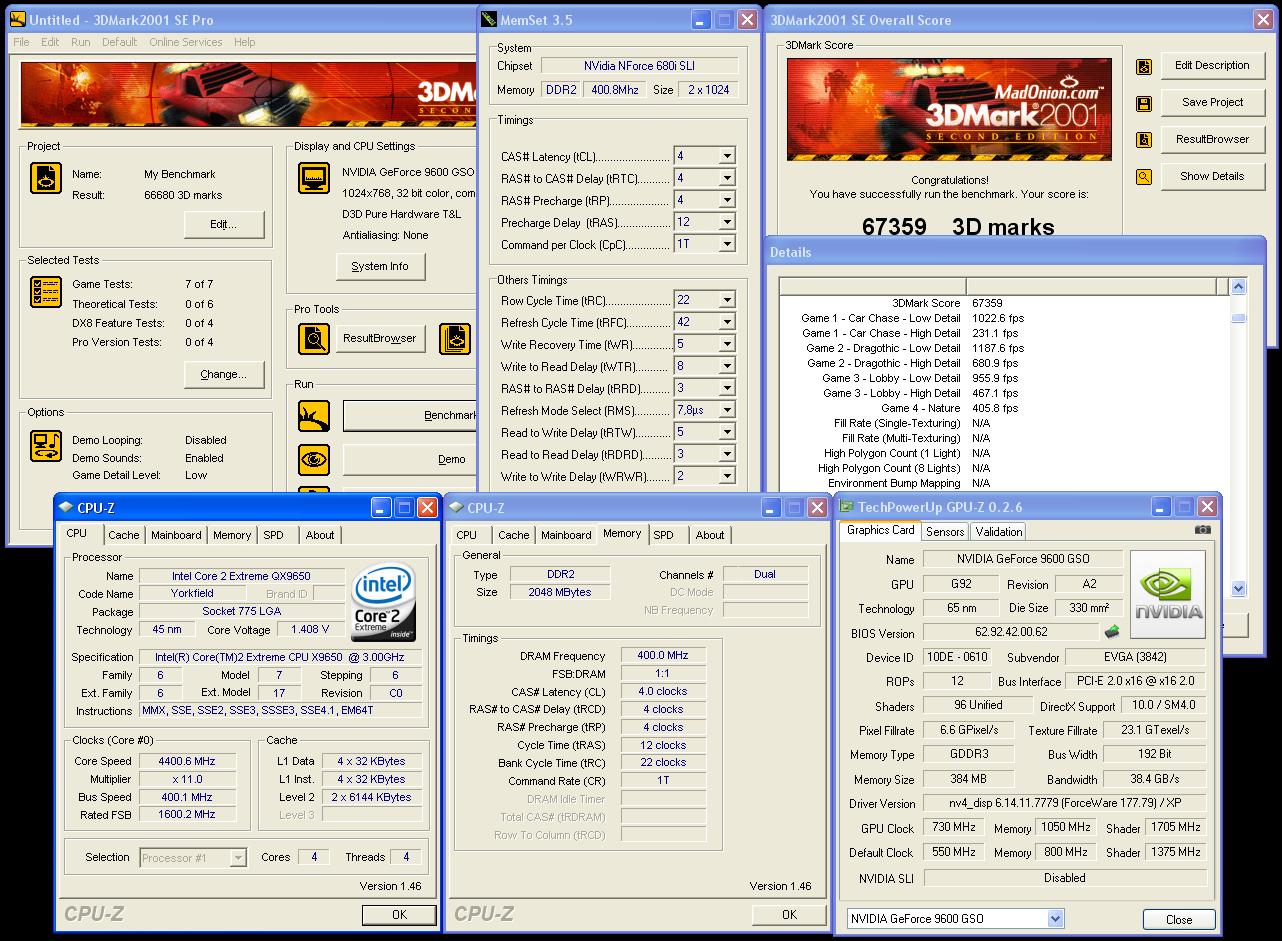Viewport: 1282px width, 941px height.
Task: Open the RAS# to CAS# Delay (tRTC) dropdown
Action: [727, 178]
